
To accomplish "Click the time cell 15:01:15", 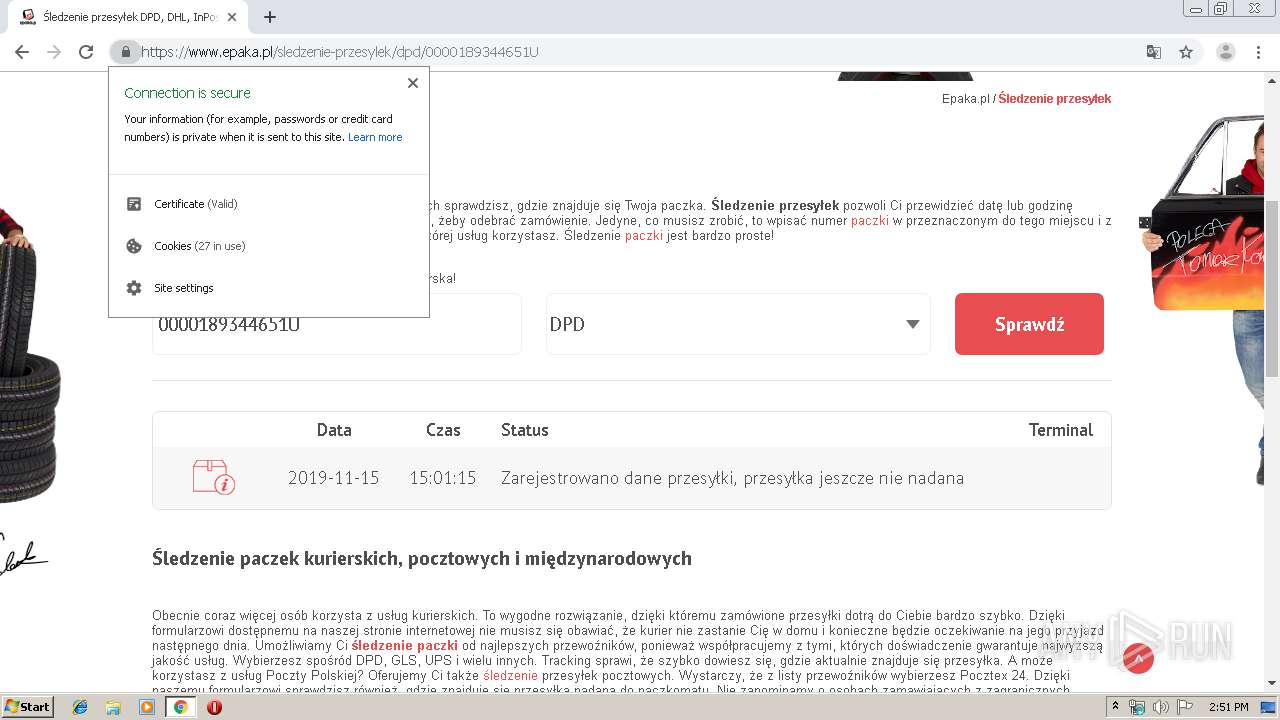I will point(443,478).
